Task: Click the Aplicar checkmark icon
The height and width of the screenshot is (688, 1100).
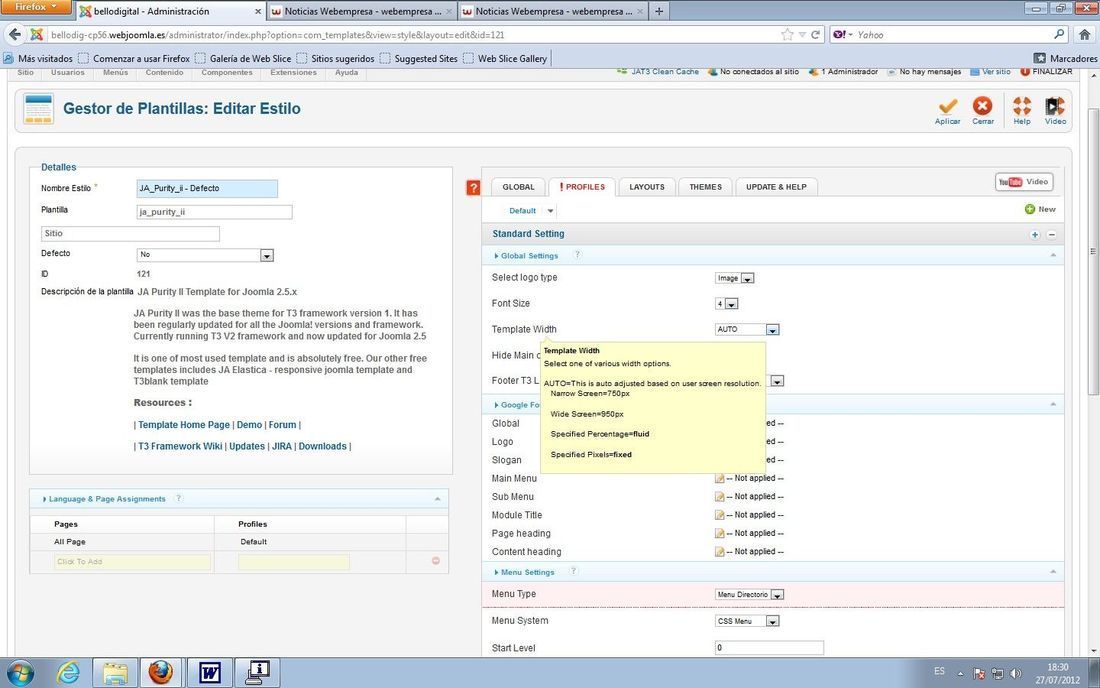Action: point(948,106)
